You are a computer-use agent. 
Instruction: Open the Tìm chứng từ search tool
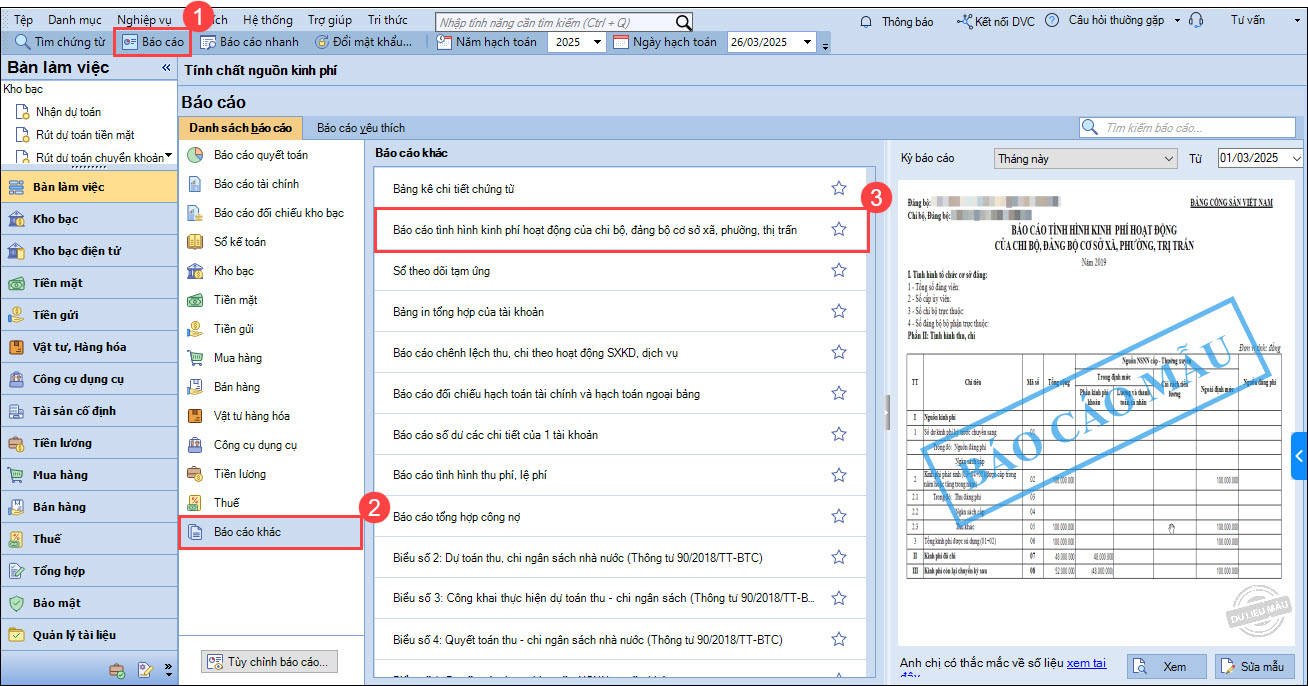[60, 42]
